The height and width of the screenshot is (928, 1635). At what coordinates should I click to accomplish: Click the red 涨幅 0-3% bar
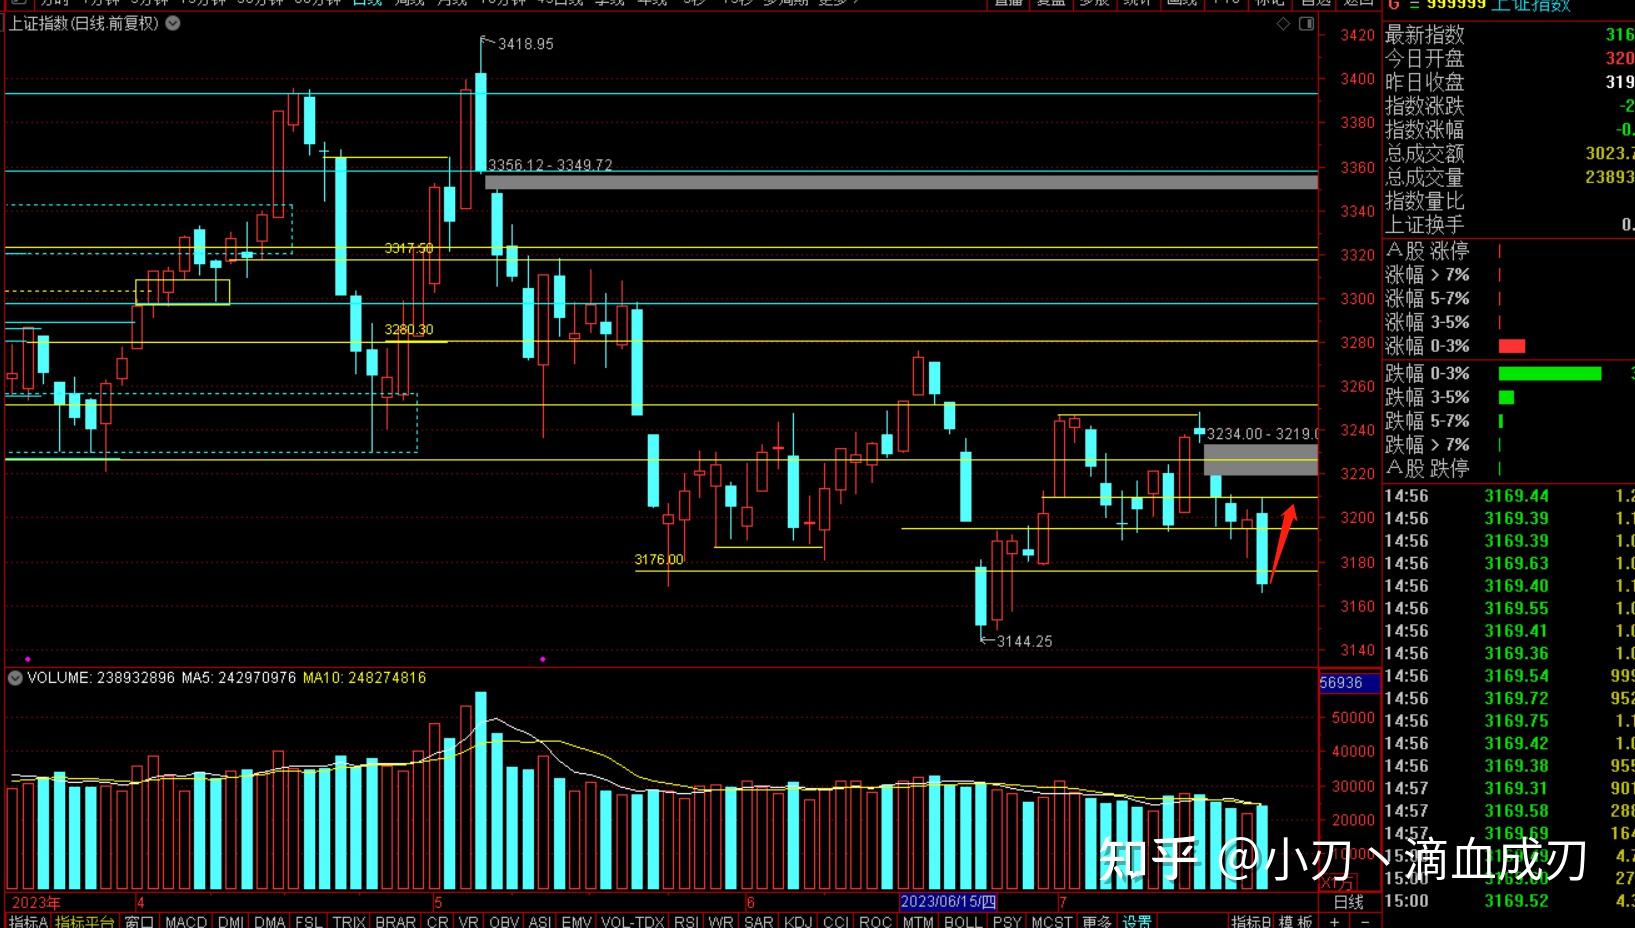pos(1512,346)
